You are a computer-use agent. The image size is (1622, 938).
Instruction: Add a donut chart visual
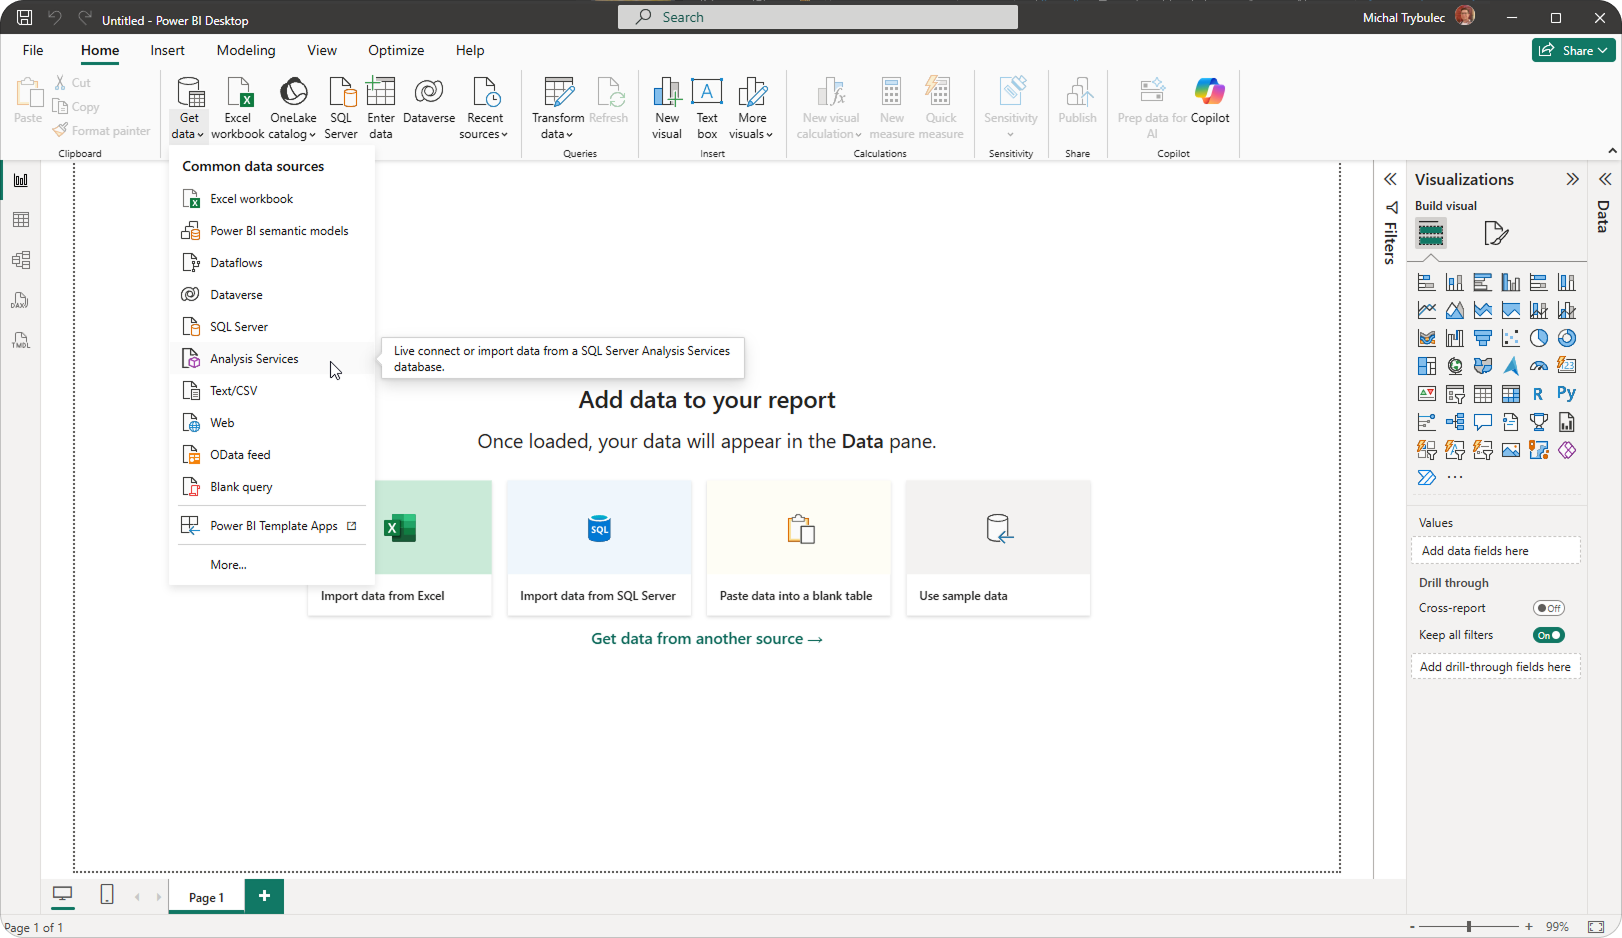[1567, 337]
